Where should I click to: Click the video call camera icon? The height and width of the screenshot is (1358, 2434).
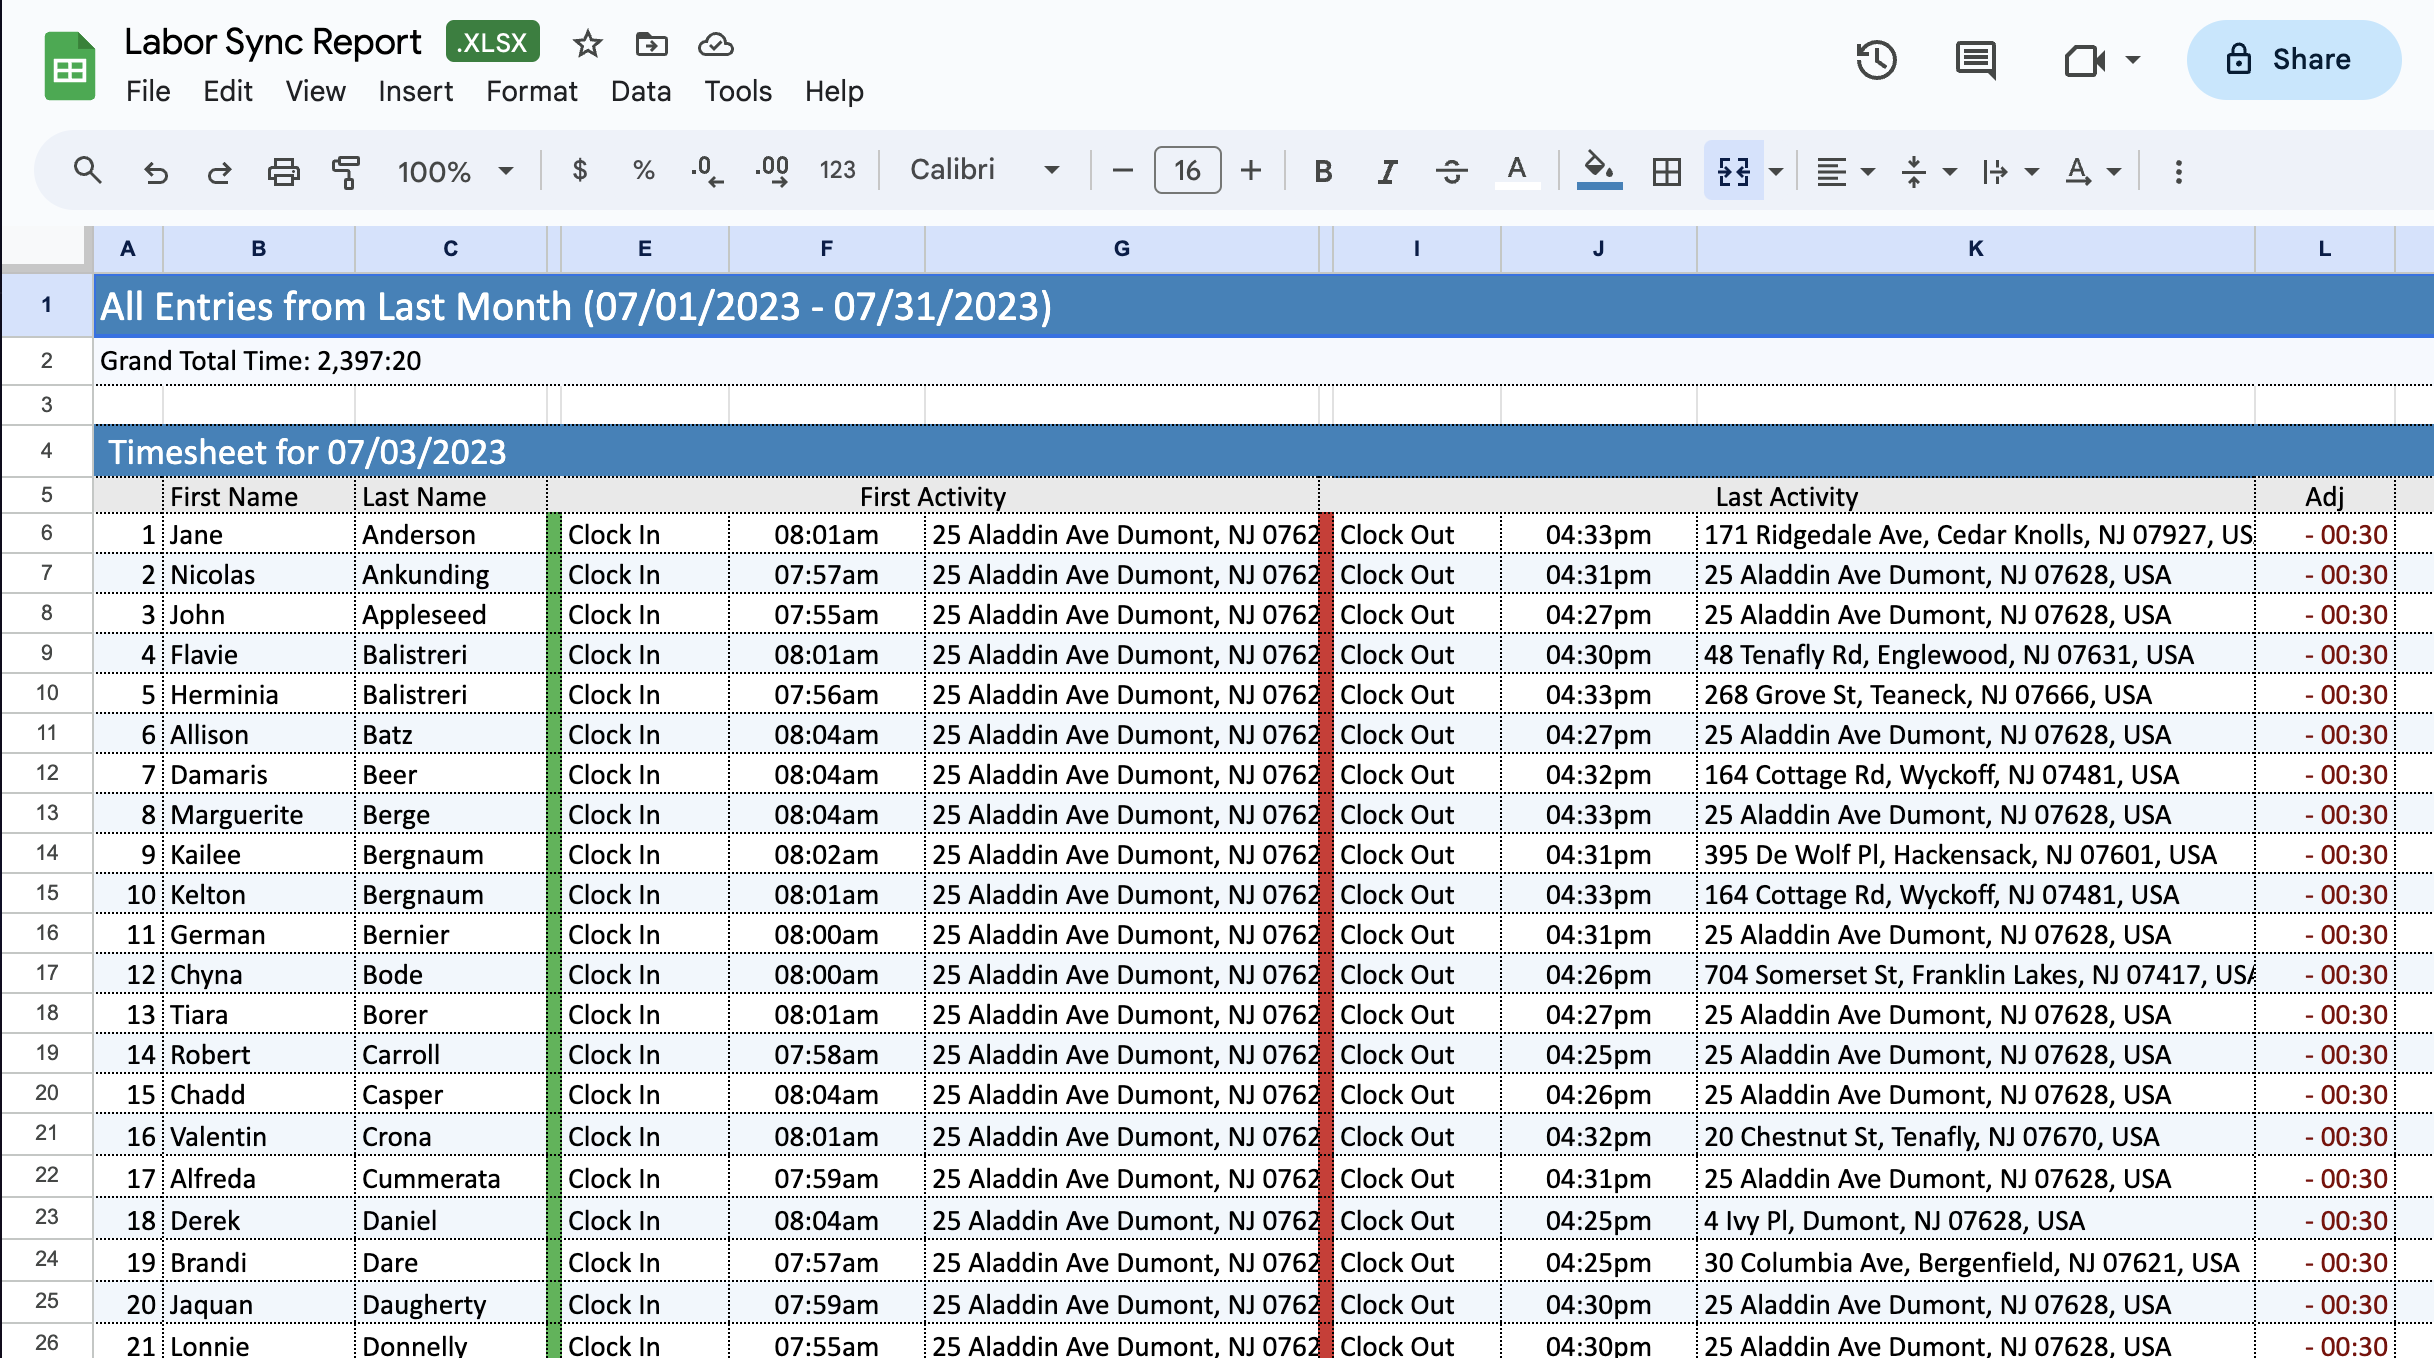tap(2086, 60)
